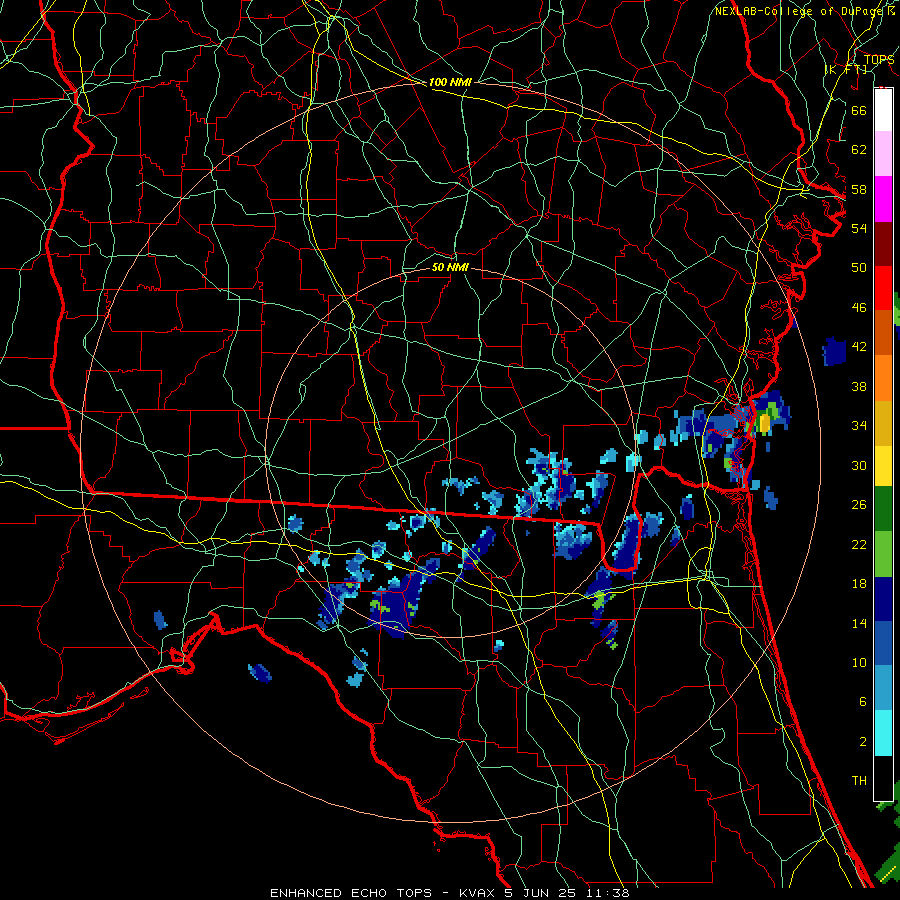900x900 pixels.
Task: Click the dark red legend swatch below 54
Action: pos(883,244)
